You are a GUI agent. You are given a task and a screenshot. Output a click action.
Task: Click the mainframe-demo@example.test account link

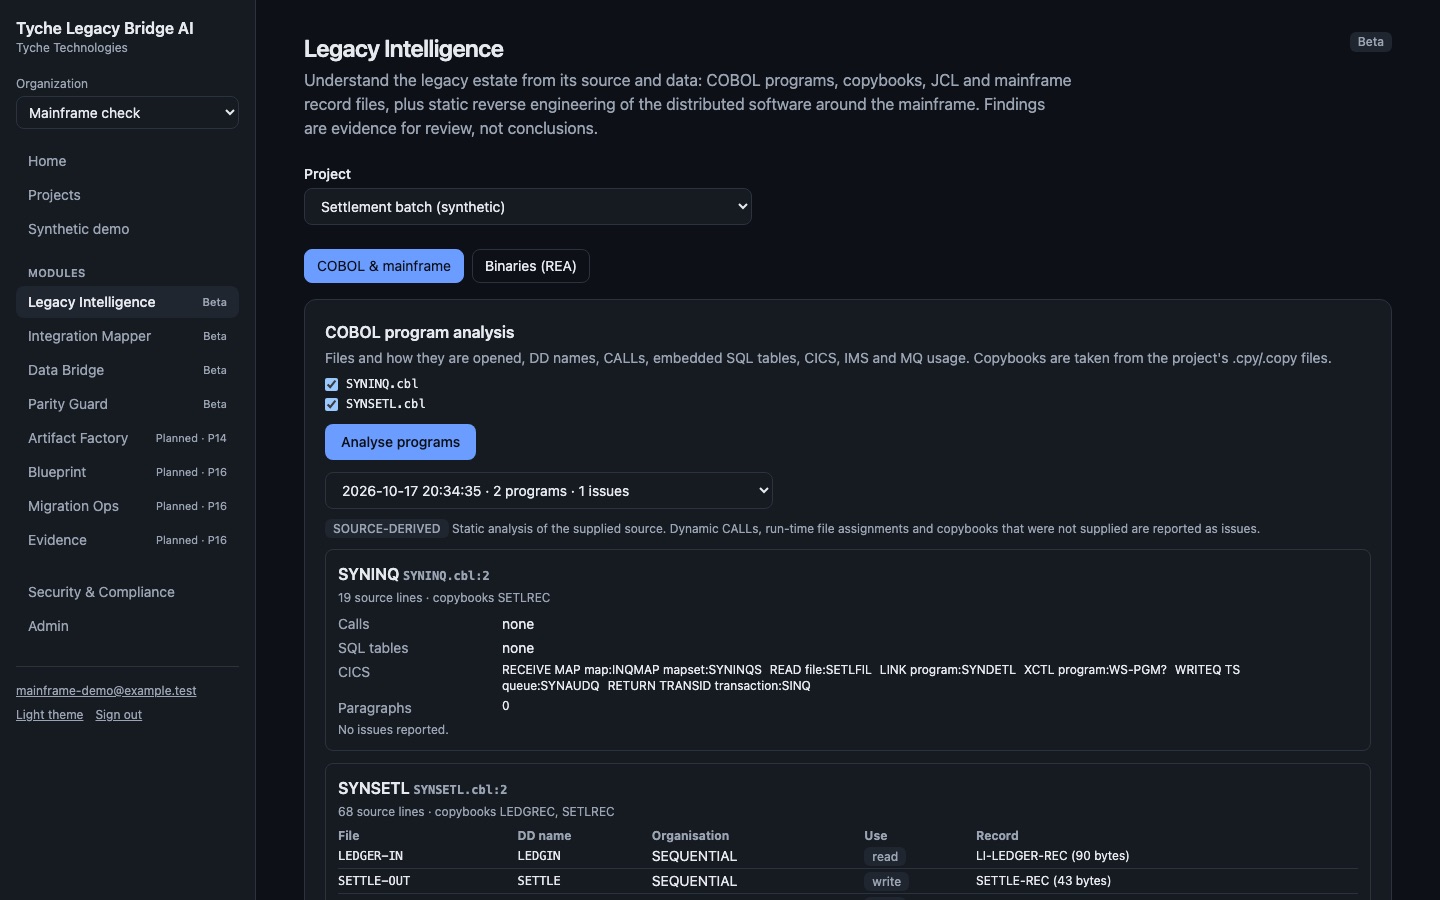click(106, 691)
